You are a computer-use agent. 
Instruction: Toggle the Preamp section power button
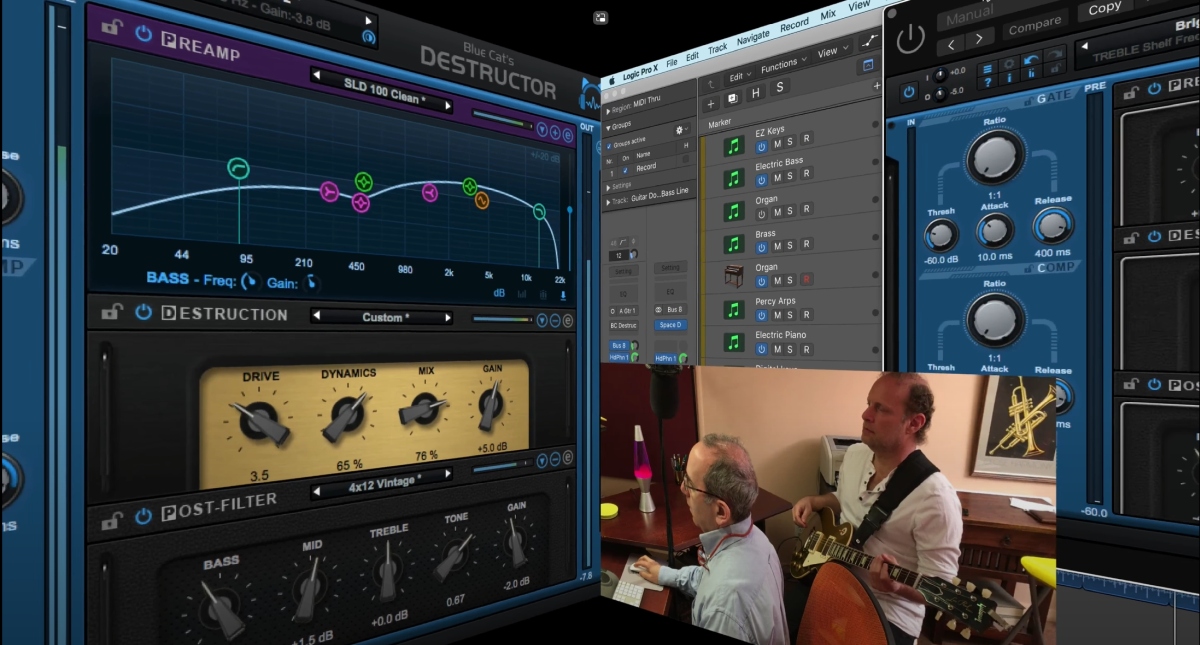[142, 35]
